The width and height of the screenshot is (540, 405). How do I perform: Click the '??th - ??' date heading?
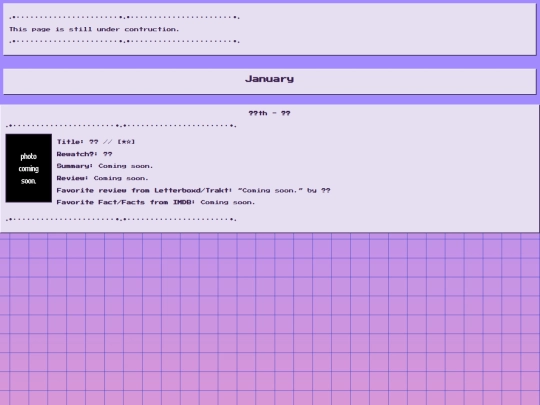pos(269,113)
